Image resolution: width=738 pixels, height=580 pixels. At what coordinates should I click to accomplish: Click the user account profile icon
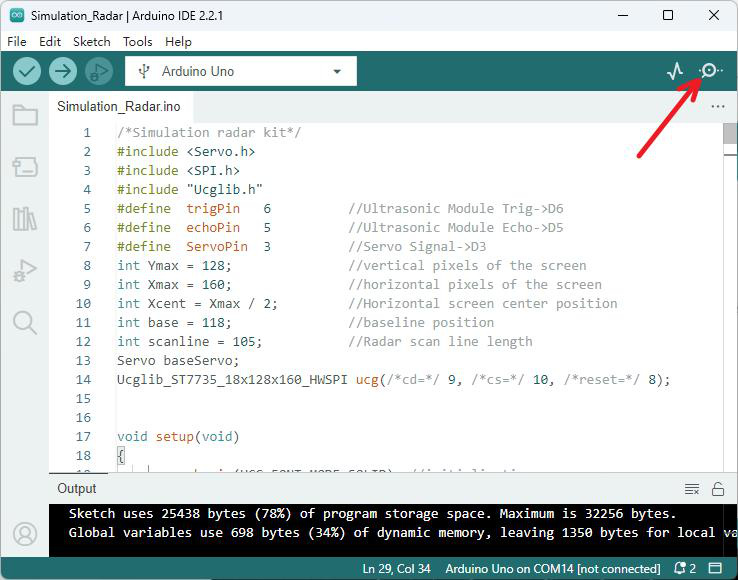click(25, 534)
